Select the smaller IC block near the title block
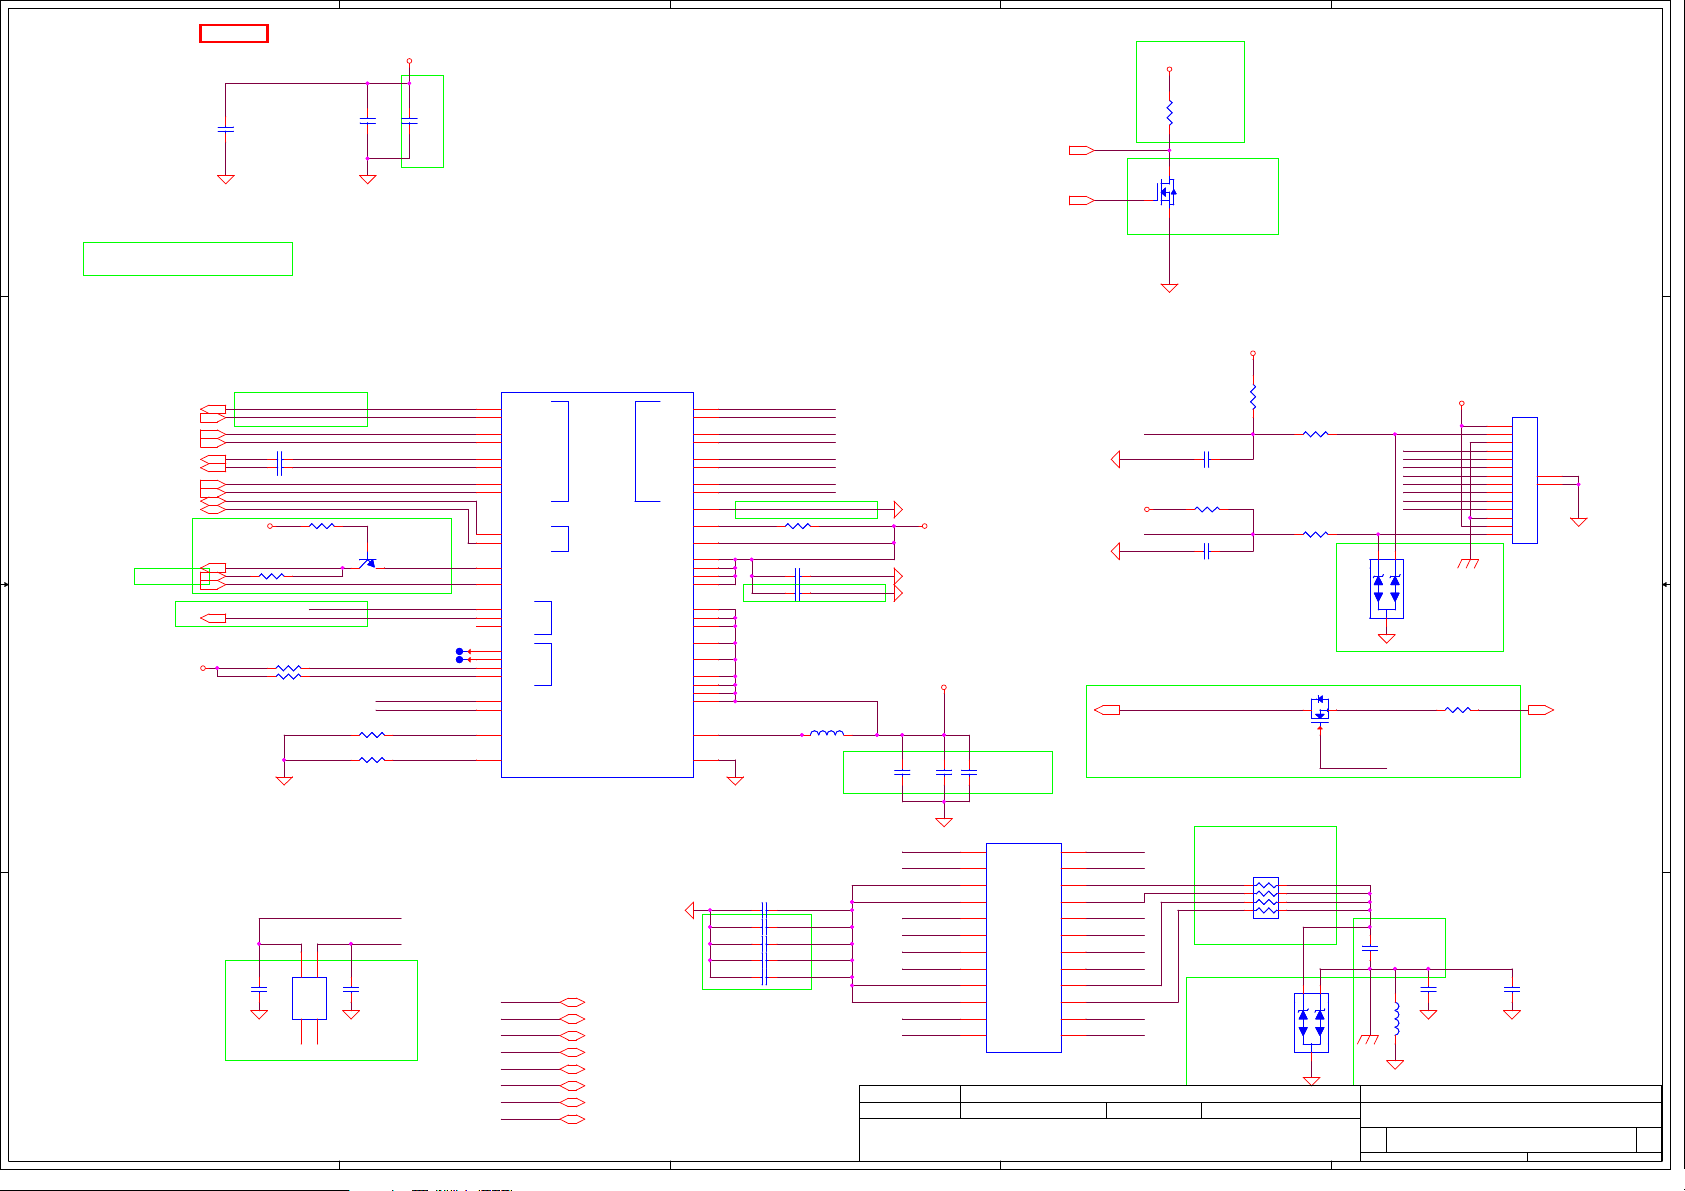 click(x=1023, y=947)
